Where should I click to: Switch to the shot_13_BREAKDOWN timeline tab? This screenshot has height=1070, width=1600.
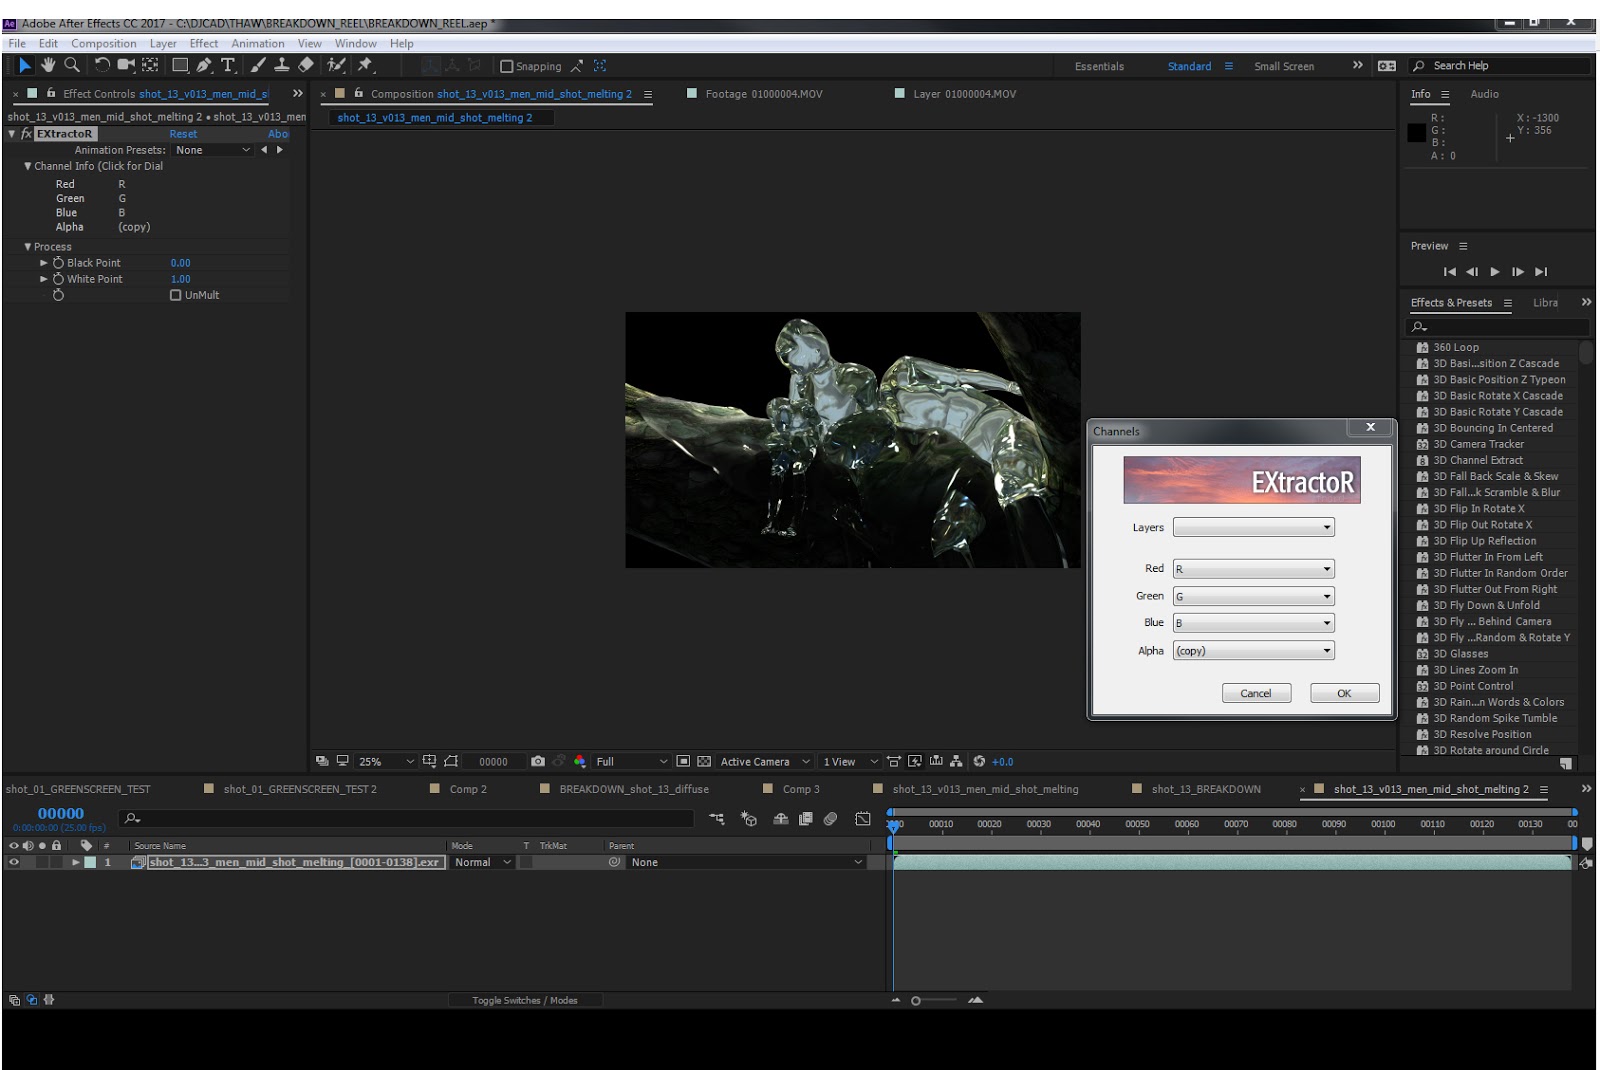coord(1205,789)
